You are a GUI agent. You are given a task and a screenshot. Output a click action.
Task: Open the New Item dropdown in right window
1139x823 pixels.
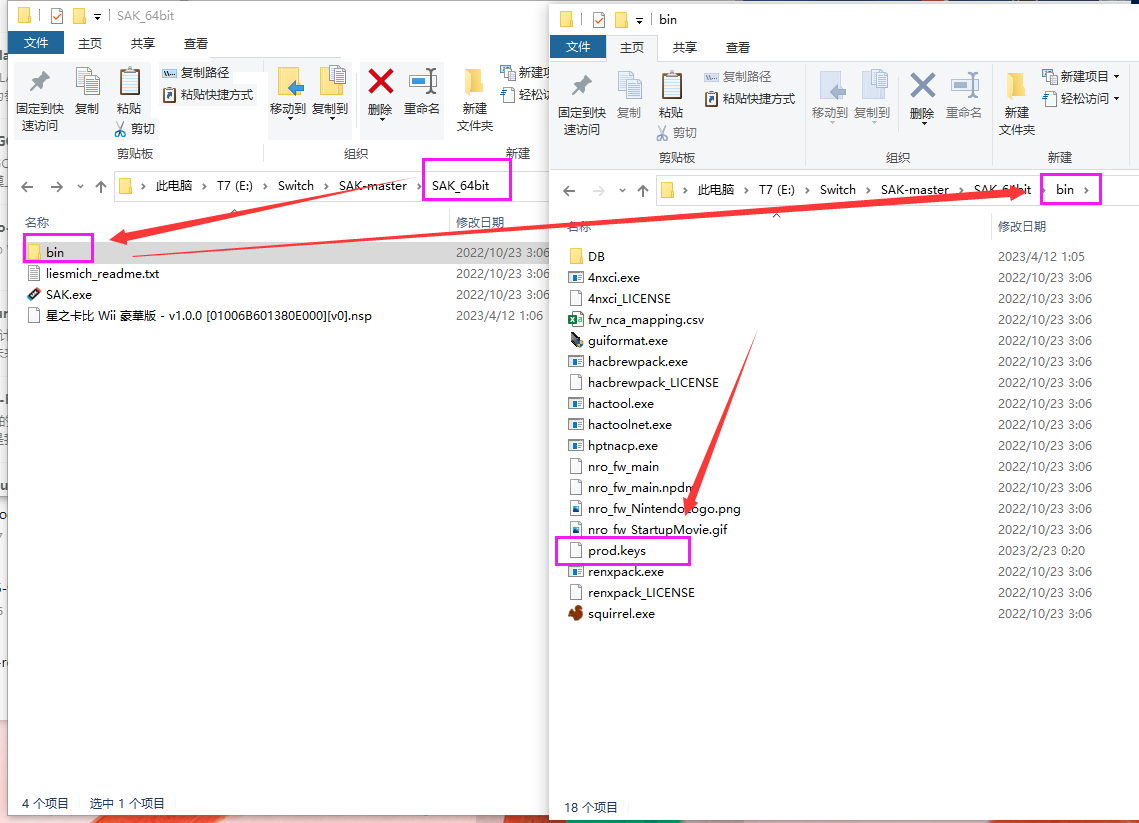[x=1082, y=76]
